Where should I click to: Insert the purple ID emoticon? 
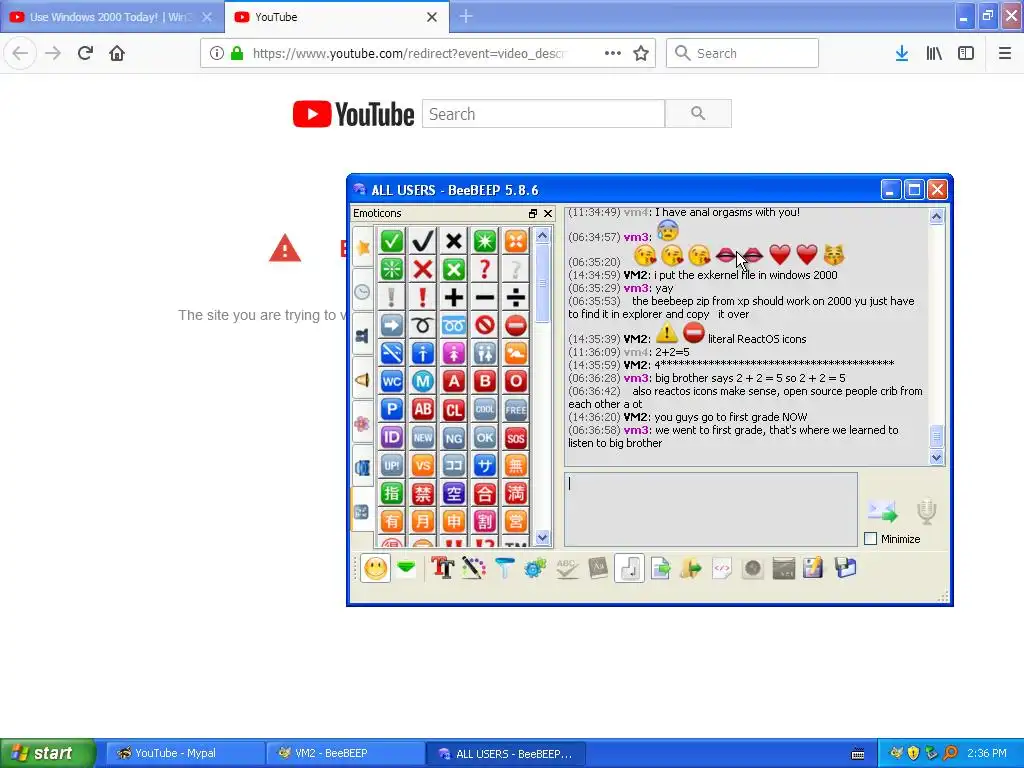click(392, 438)
